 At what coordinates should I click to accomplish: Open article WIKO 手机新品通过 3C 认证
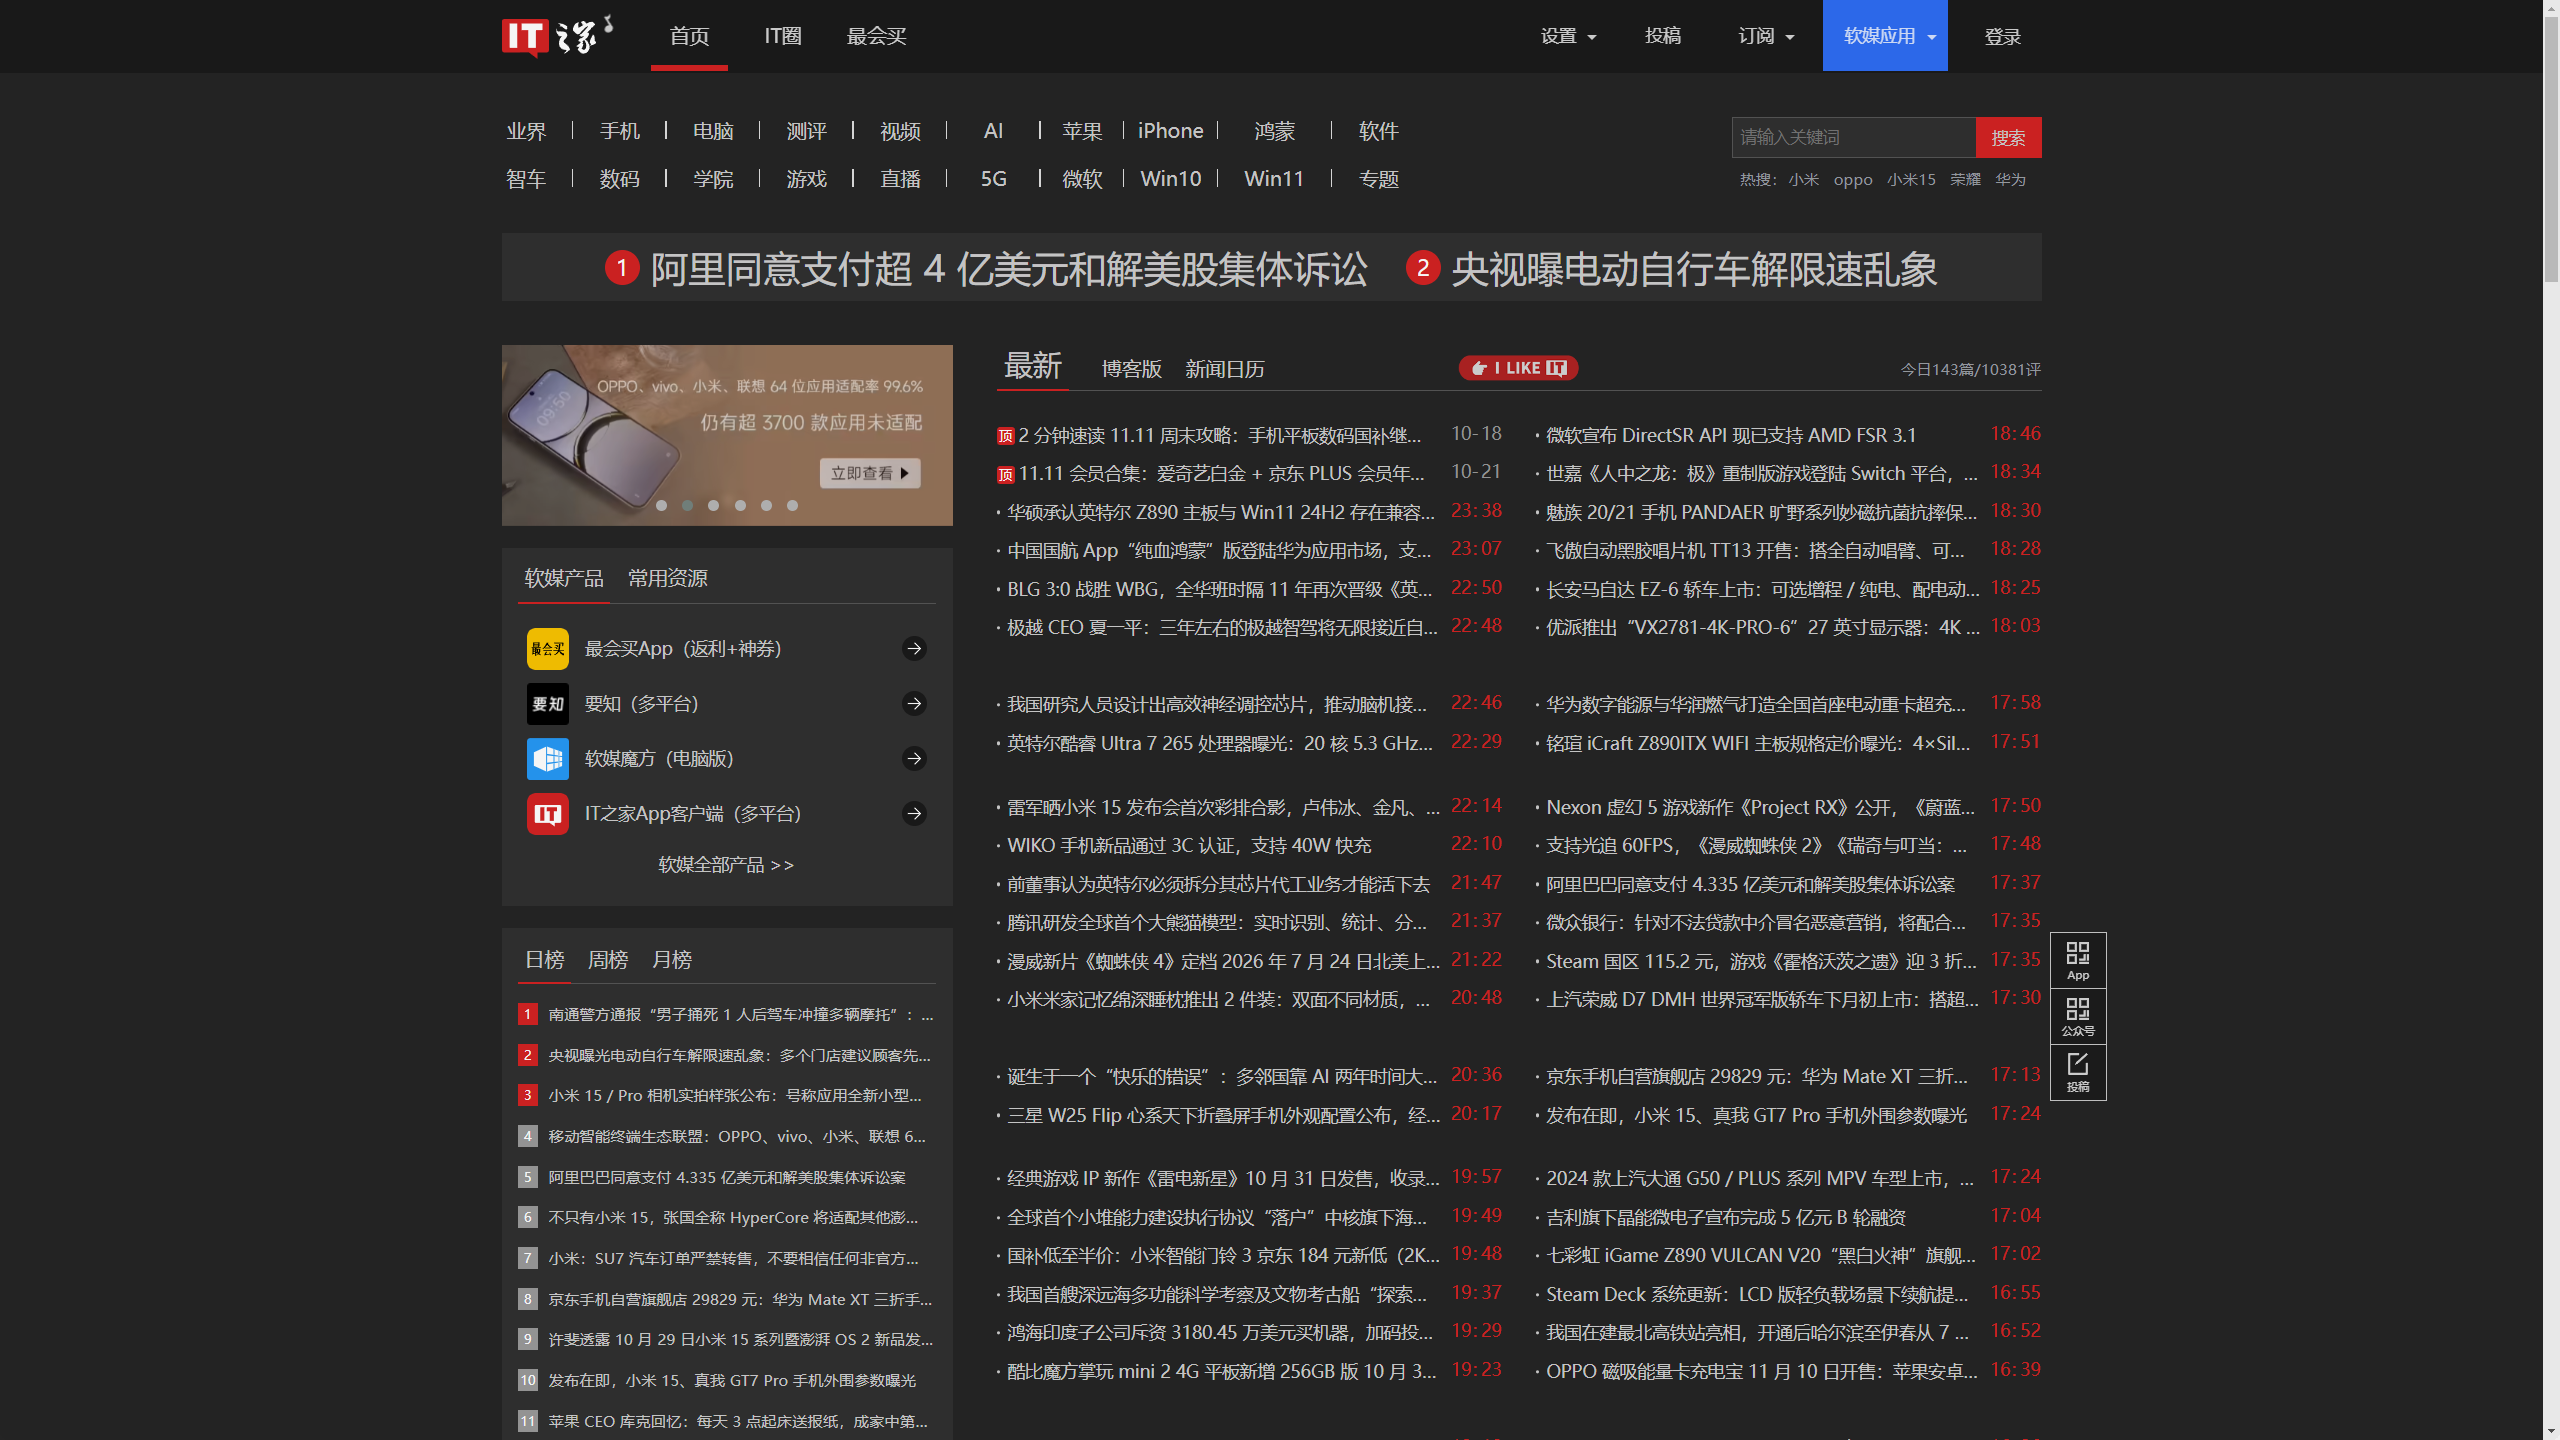pyautogui.click(x=1189, y=846)
